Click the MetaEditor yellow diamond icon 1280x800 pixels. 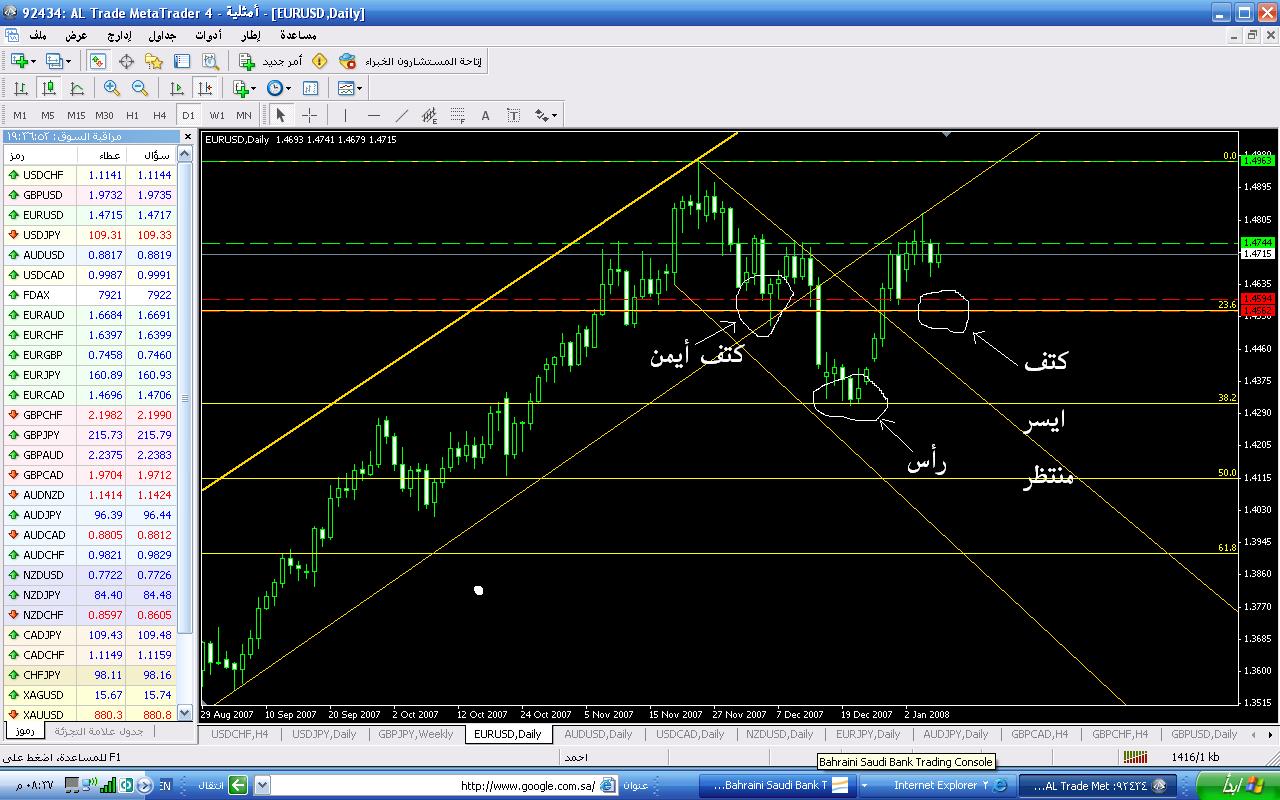pyautogui.click(x=320, y=61)
